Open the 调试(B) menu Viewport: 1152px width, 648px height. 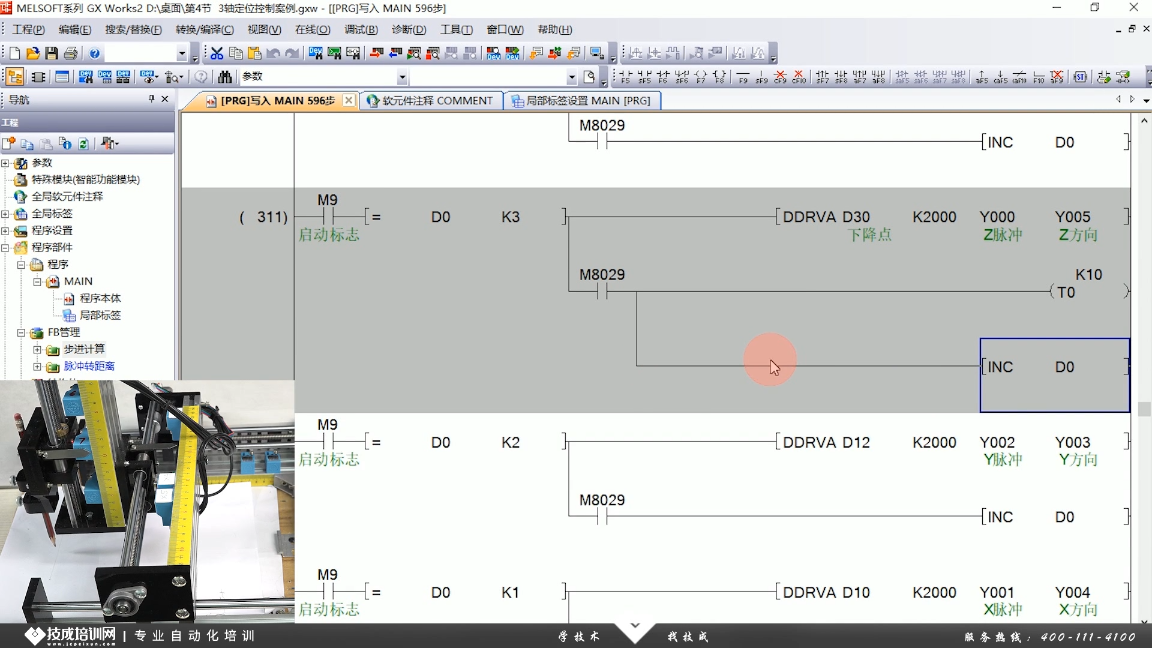pyautogui.click(x=361, y=29)
